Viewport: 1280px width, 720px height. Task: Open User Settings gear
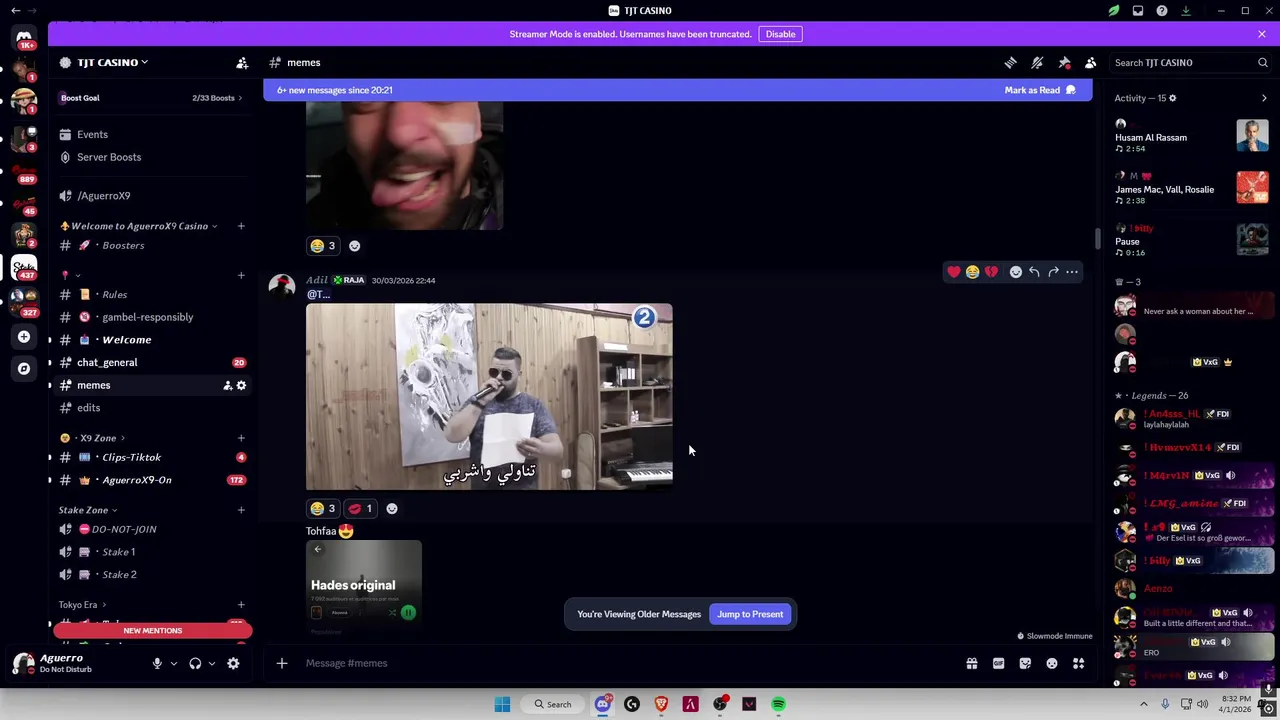click(x=233, y=663)
